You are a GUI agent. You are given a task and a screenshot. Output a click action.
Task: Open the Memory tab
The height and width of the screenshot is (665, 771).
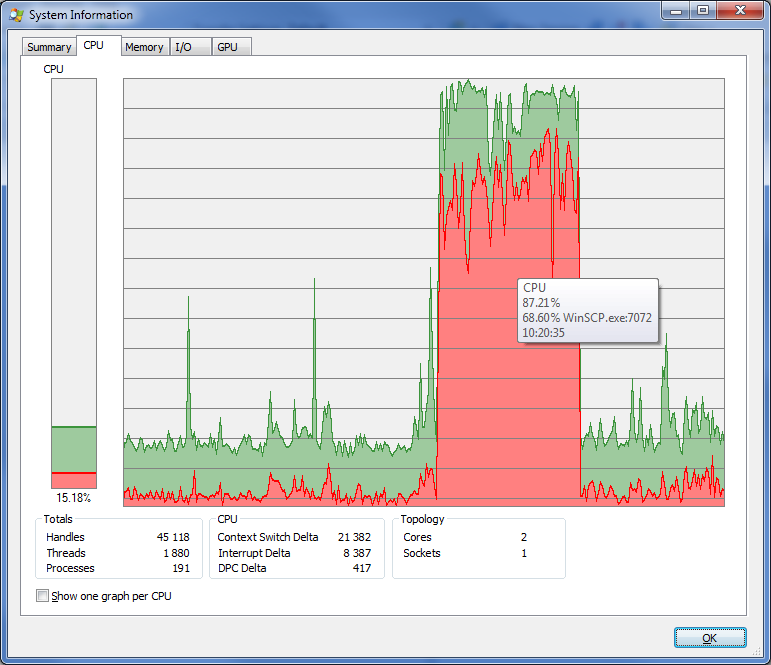tap(144, 47)
